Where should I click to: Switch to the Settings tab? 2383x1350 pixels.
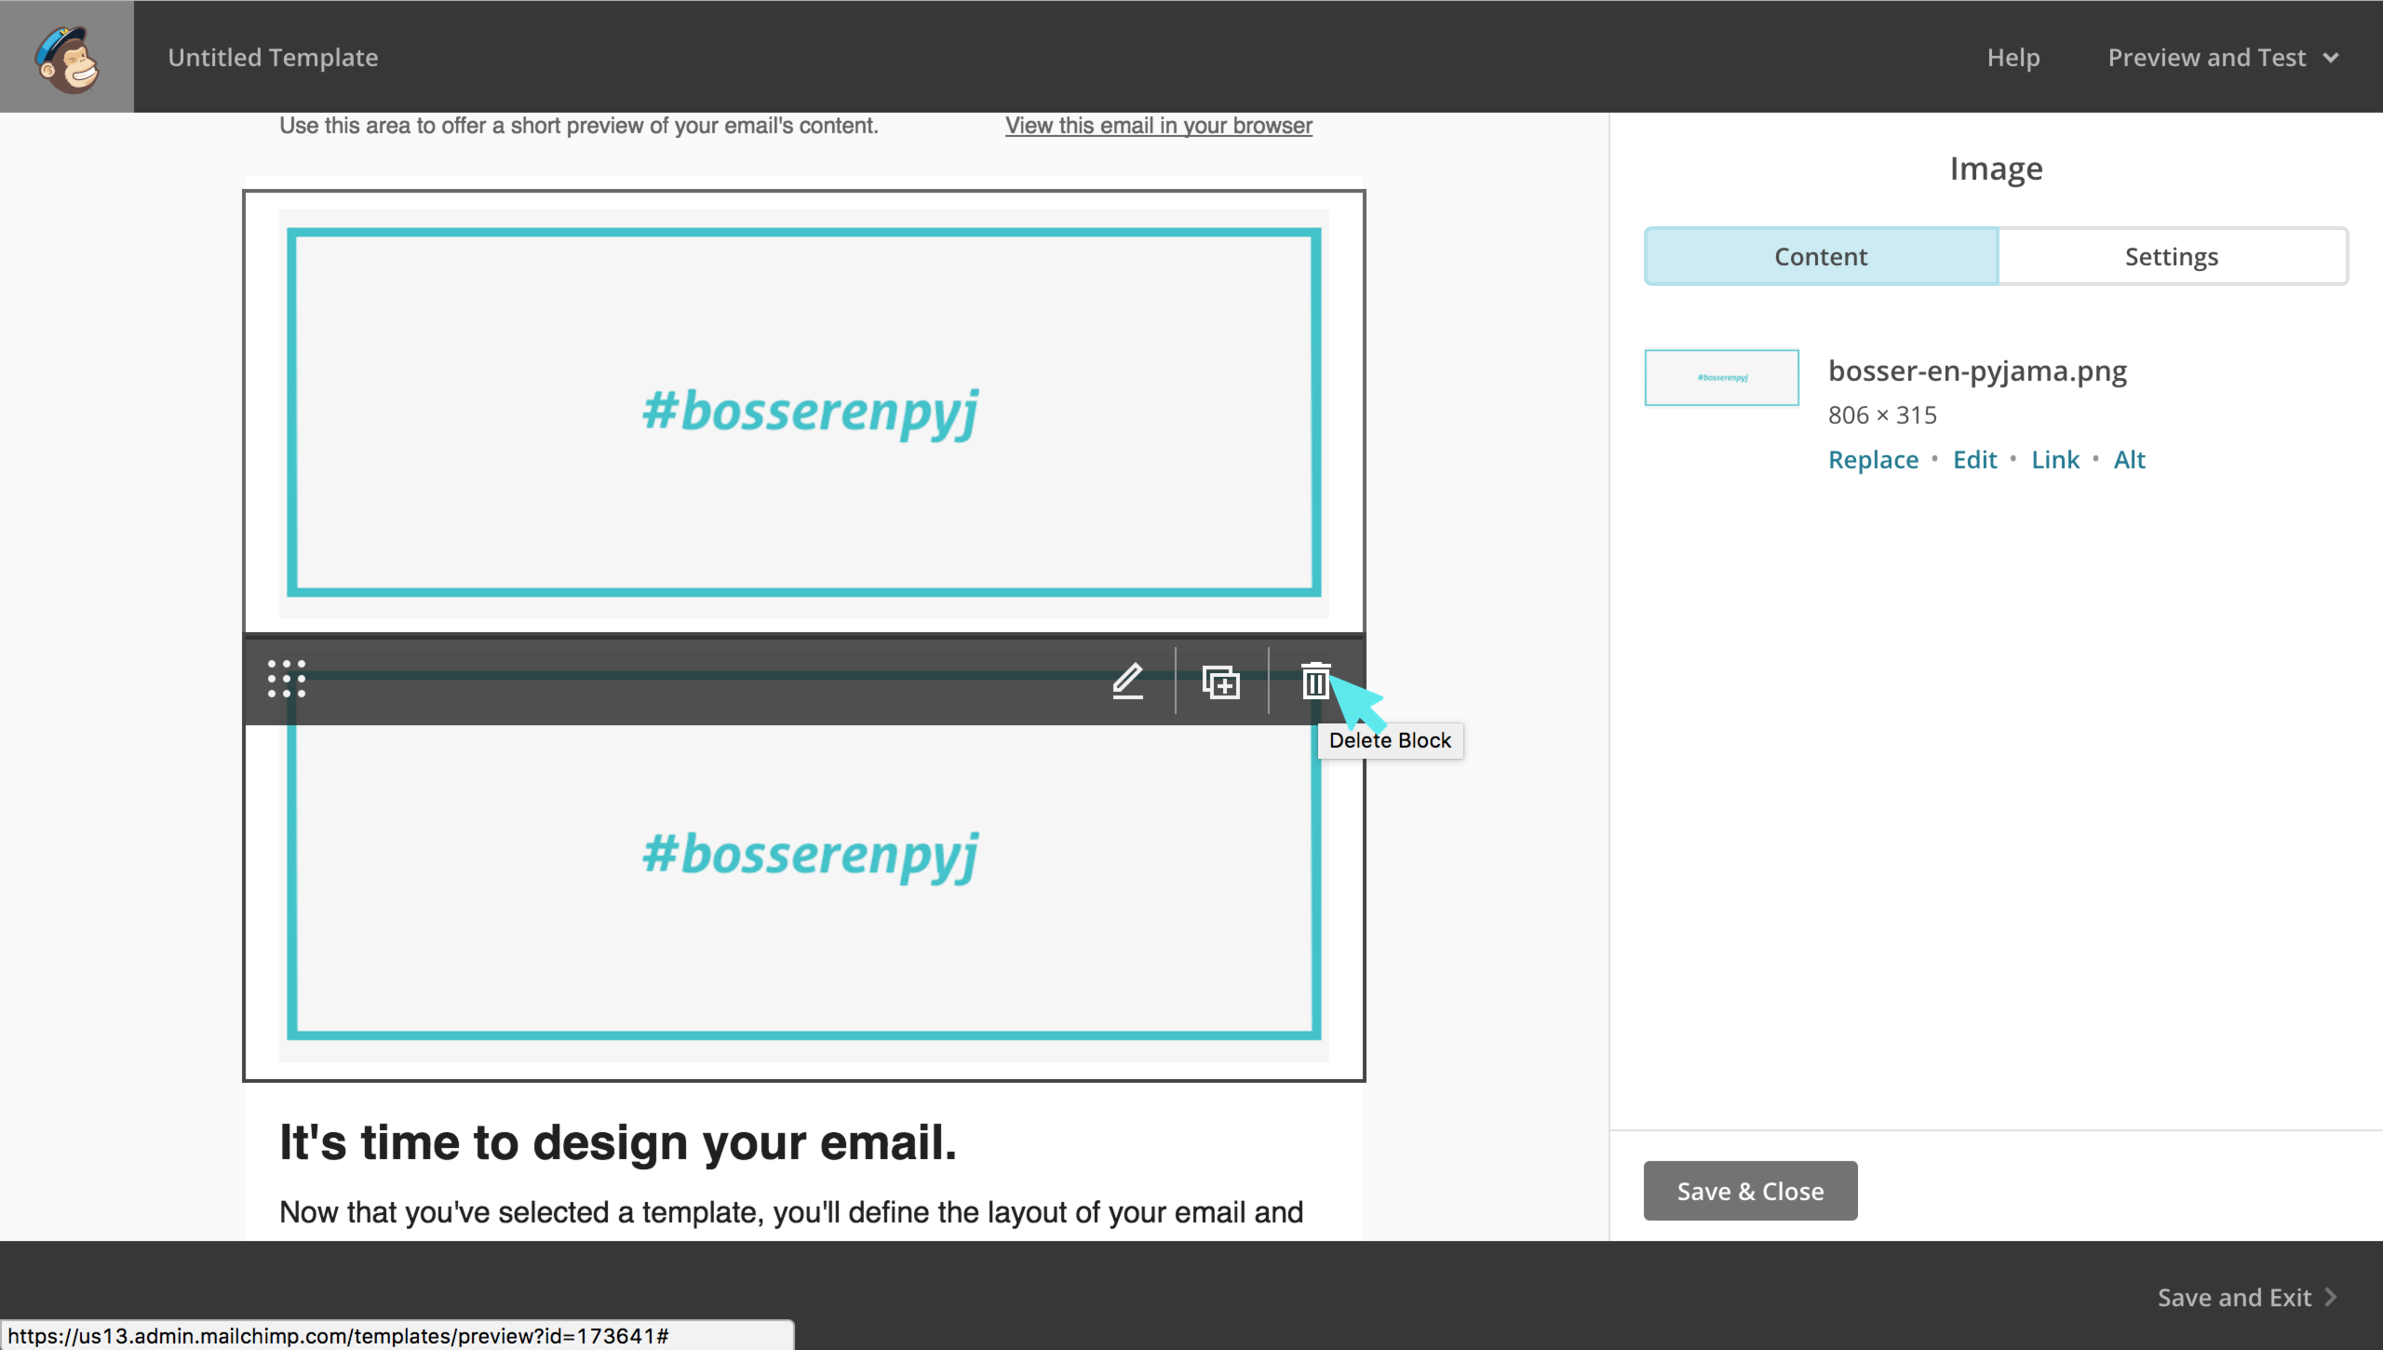[2171, 256]
